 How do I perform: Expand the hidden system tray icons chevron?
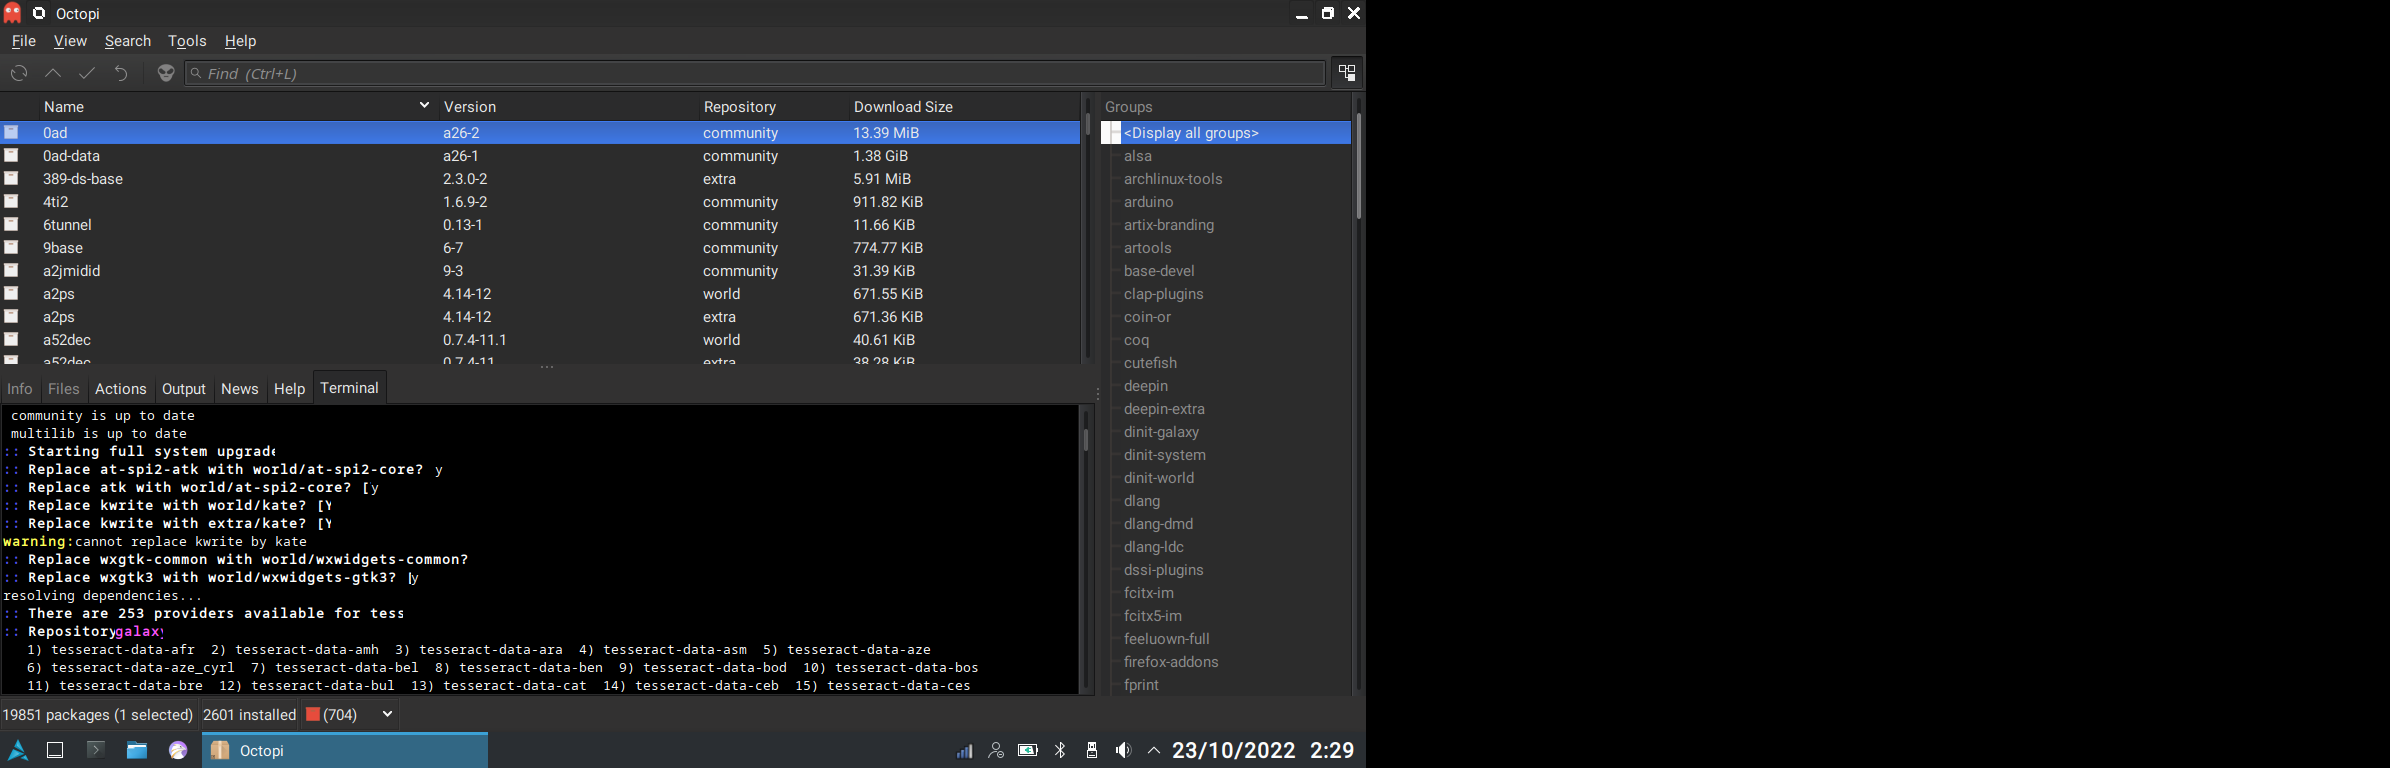pos(1154,750)
